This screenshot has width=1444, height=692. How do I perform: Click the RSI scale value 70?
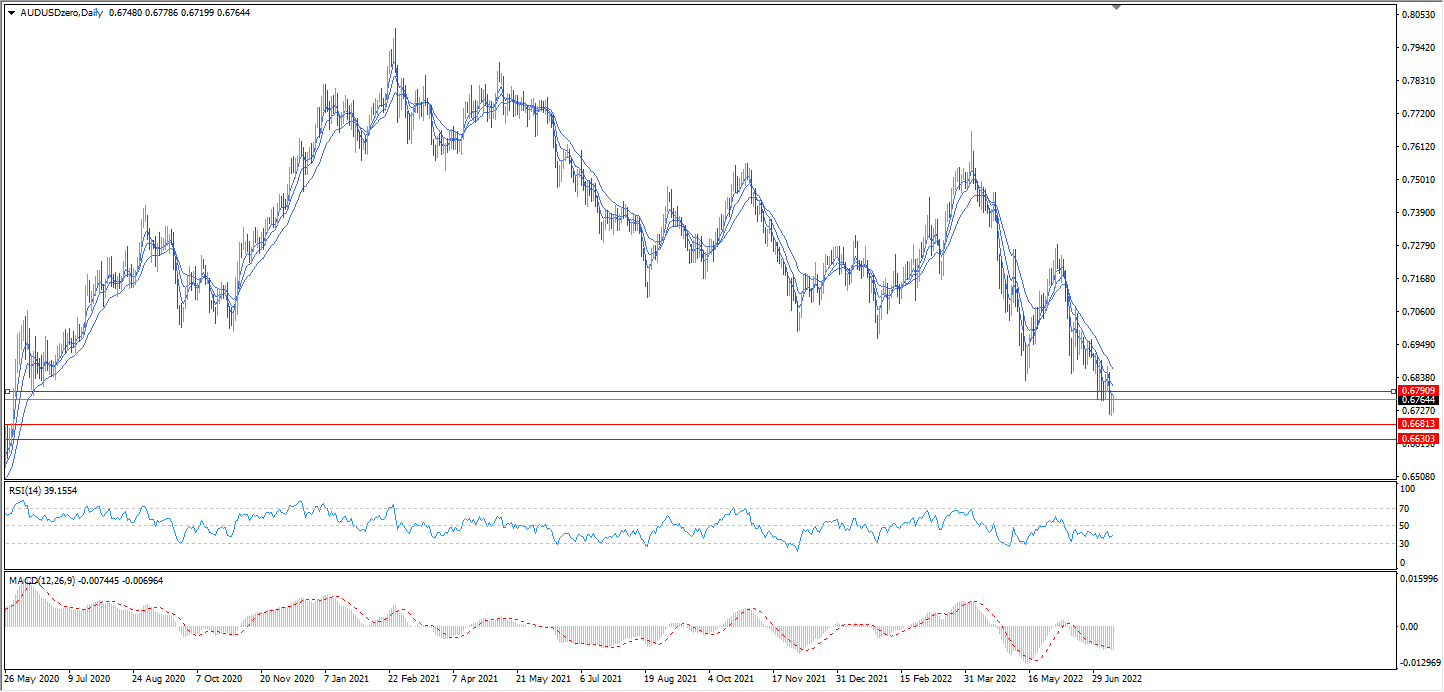1405,508
